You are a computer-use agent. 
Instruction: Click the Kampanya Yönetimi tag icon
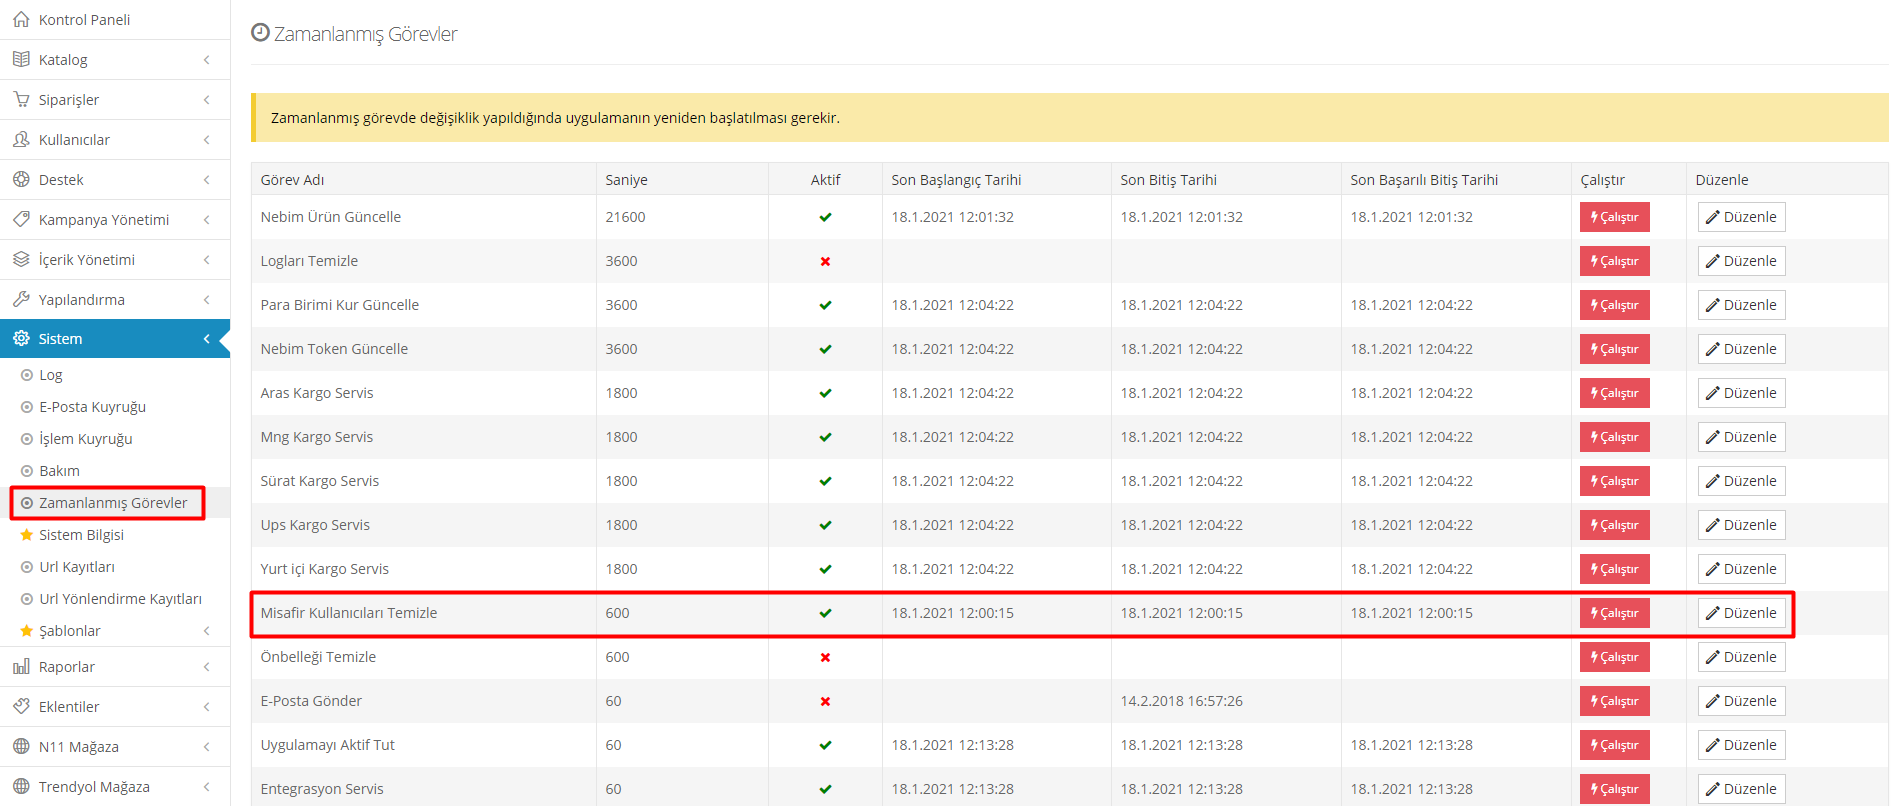click(x=21, y=220)
